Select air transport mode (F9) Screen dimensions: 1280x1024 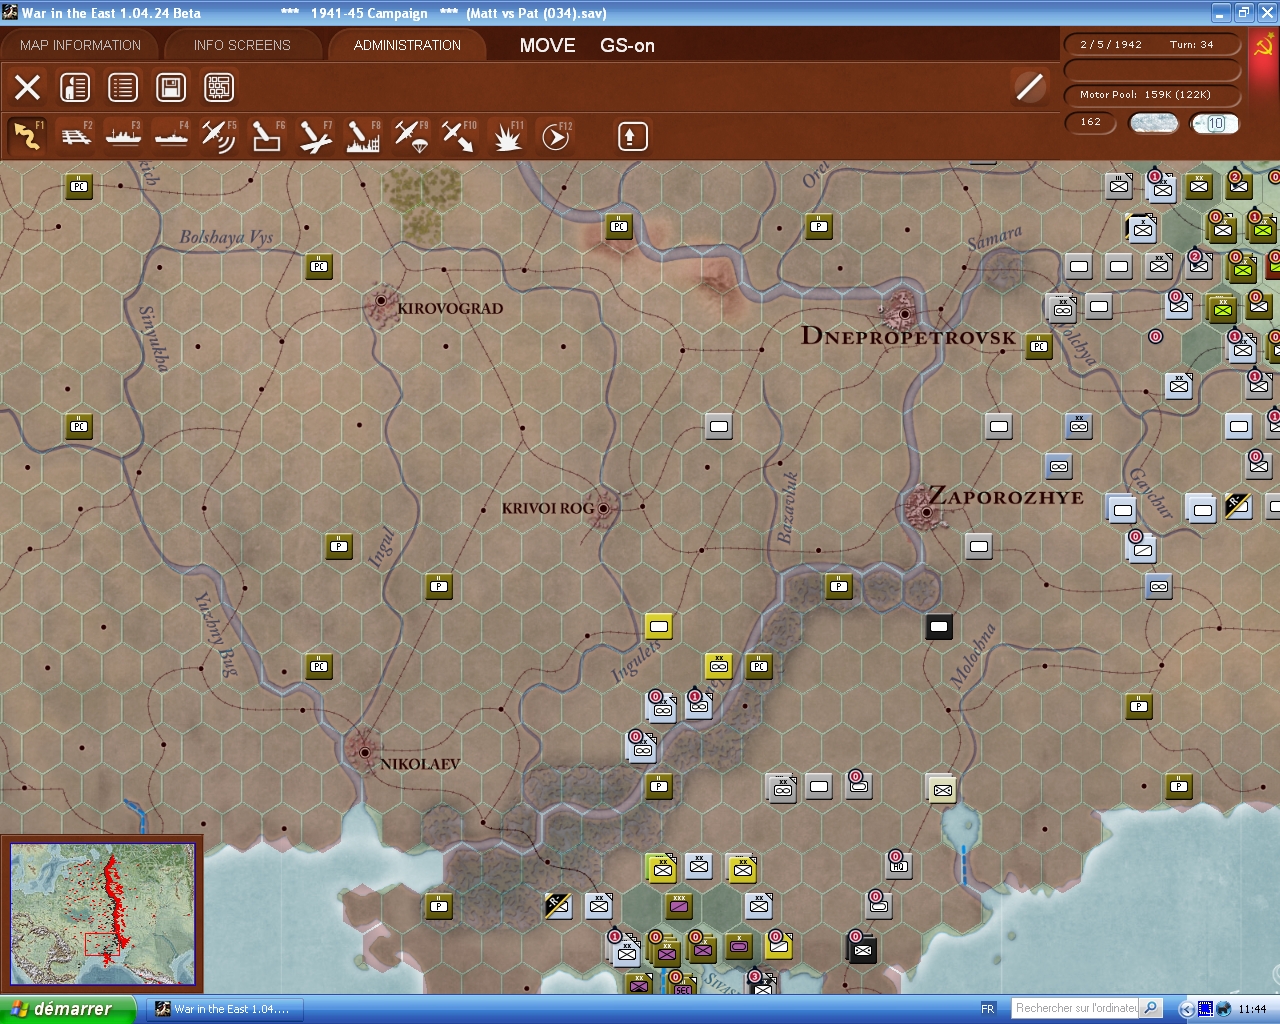(411, 136)
